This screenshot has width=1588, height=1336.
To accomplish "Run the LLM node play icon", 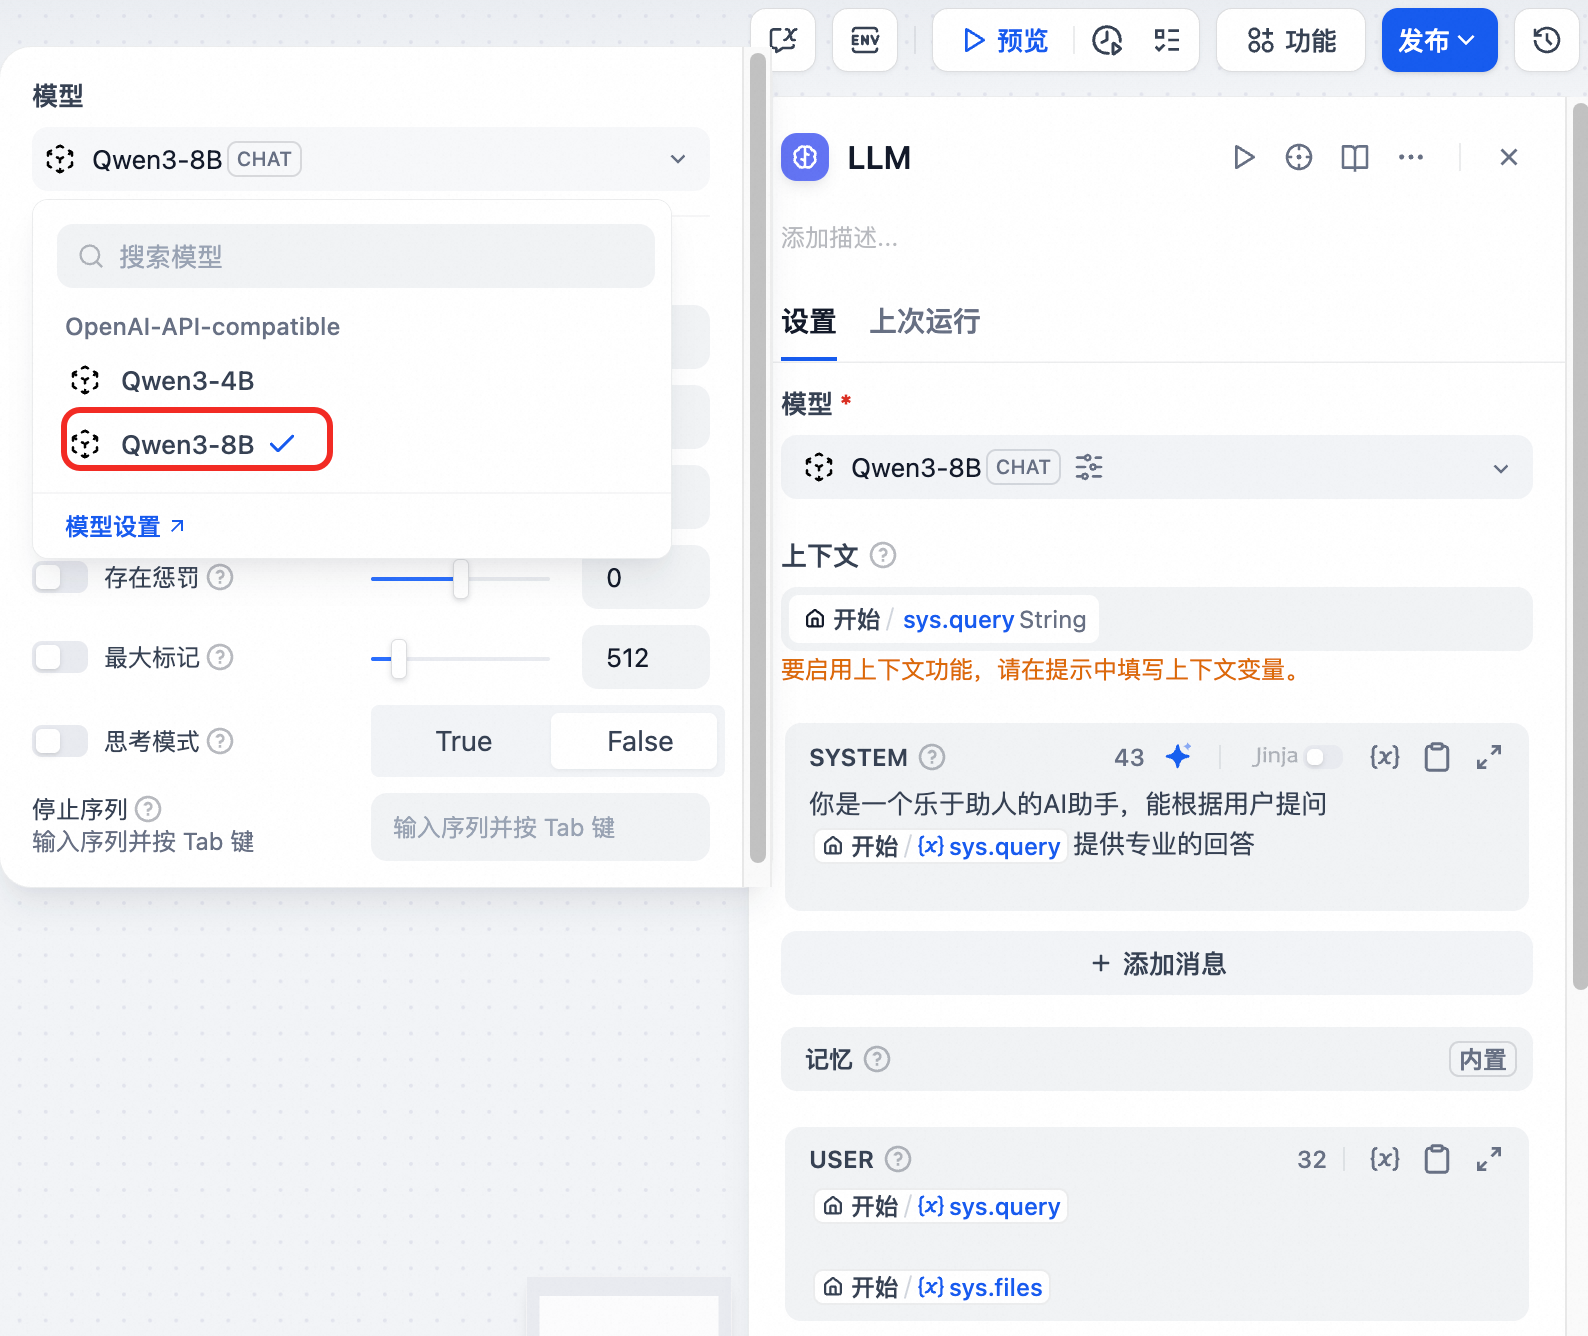I will click(x=1243, y=157).
